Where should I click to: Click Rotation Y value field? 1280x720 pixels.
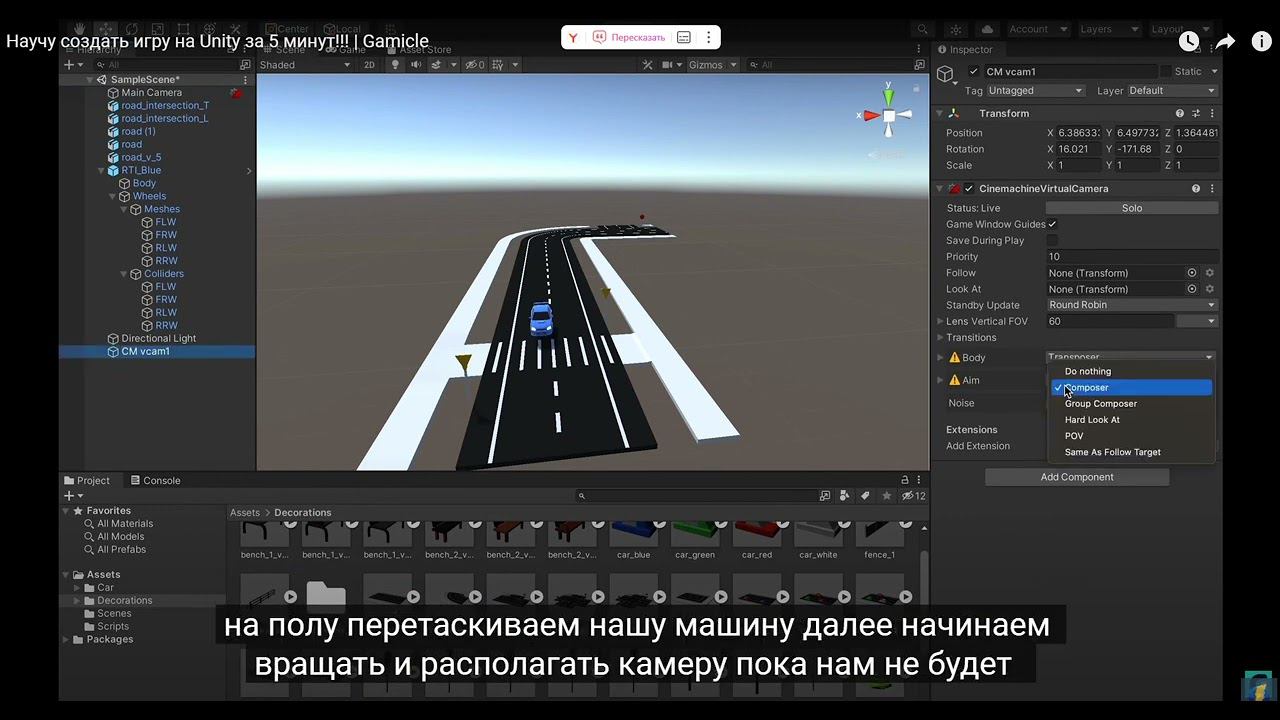tap(1138, 149)
